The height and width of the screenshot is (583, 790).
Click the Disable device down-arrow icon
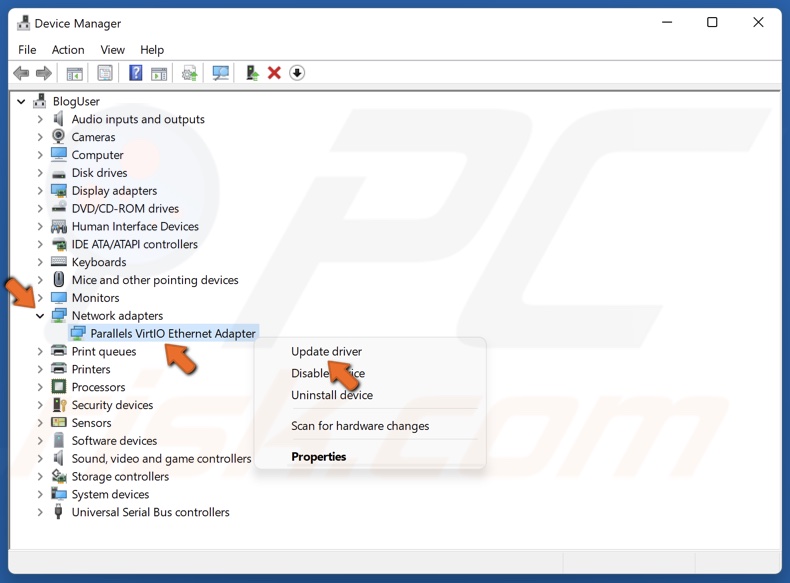[x=297, y=73]
